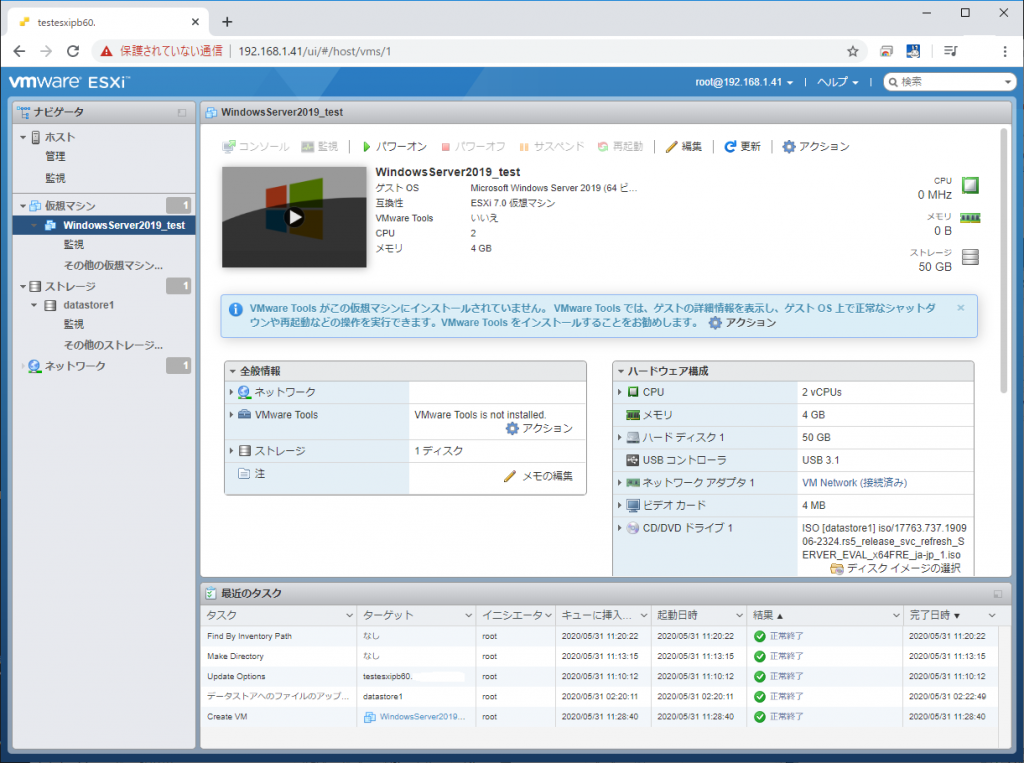Image resolution: width=1024 pixels, height=763 pixels.
Task: Expand the CD/DVD Drive 1 row
Action: (x=620, y=528)
